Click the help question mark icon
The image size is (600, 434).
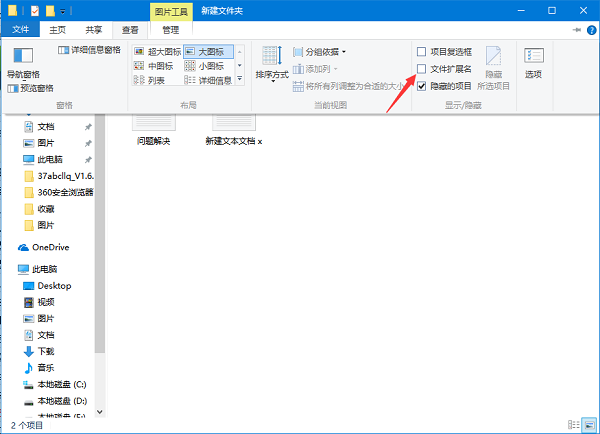592,30
